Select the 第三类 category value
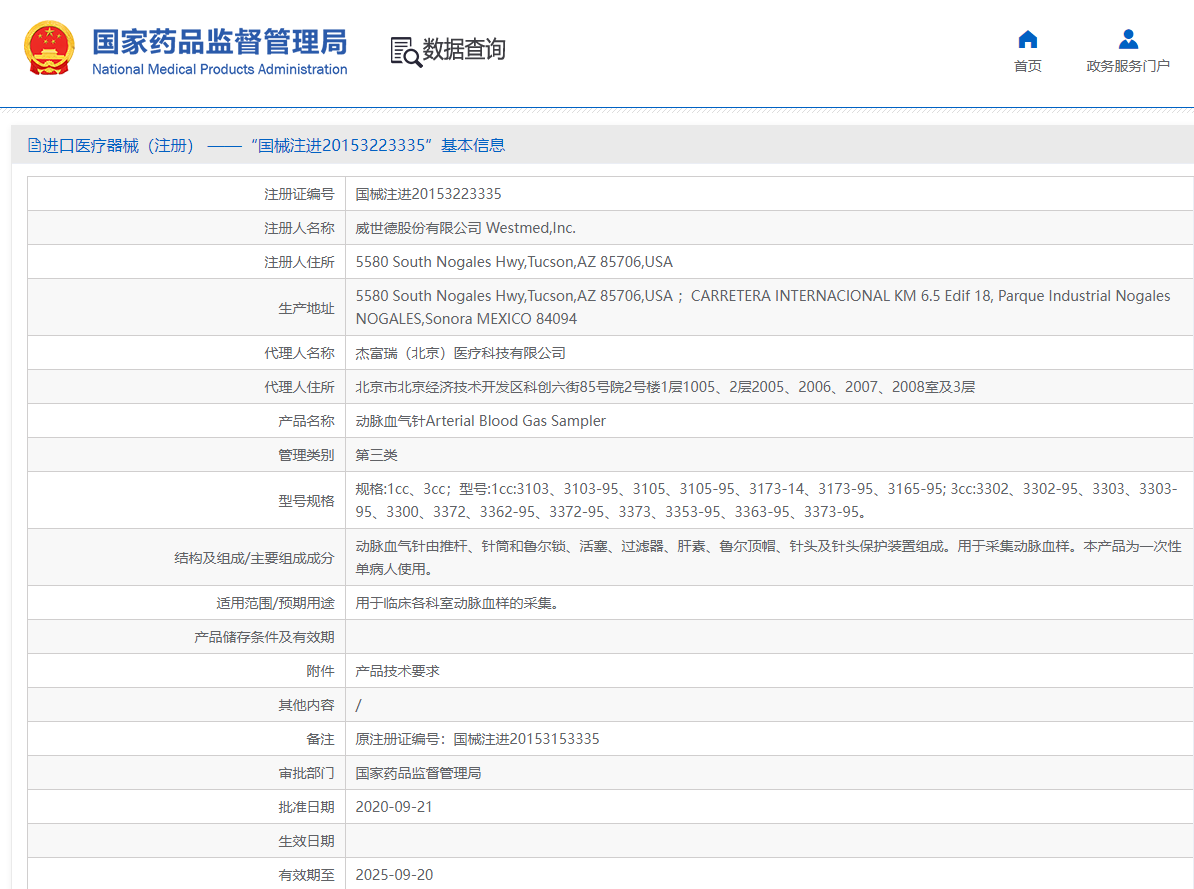This screenshot has width=1194, height=889. [377, 456]
